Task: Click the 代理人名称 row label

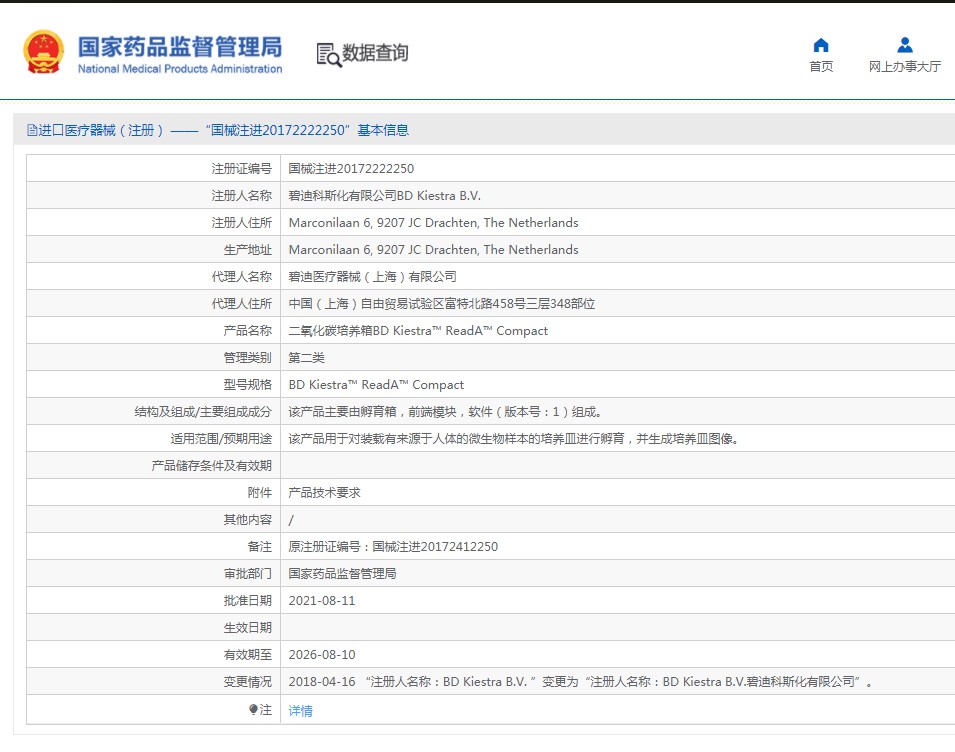Action: [x=241, y=276]
